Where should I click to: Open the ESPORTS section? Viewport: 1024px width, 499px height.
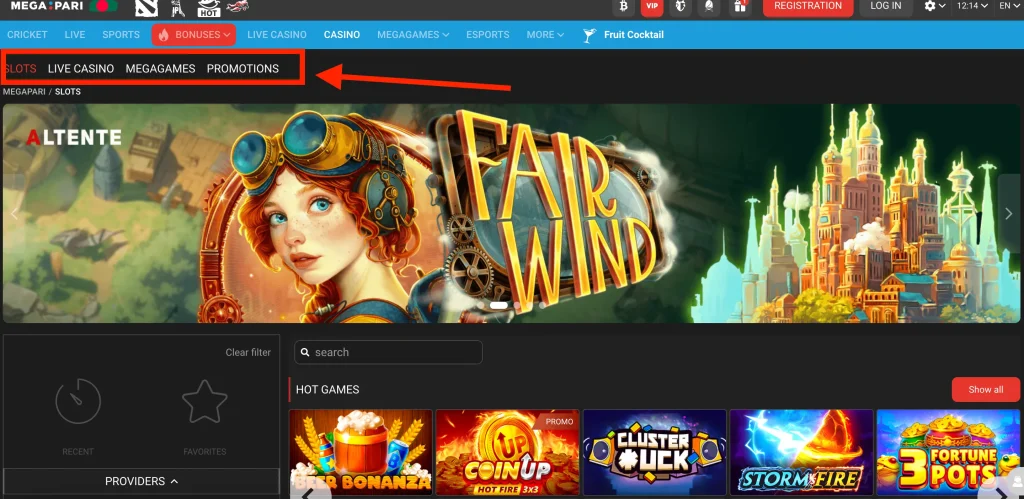click(x=487, y=35)
